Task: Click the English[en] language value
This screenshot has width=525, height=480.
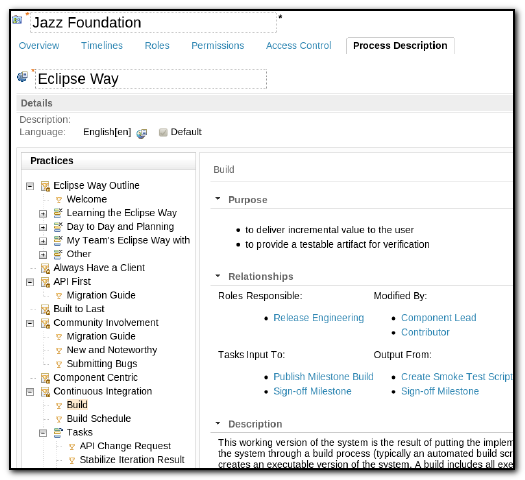Action: pos(107,132)
